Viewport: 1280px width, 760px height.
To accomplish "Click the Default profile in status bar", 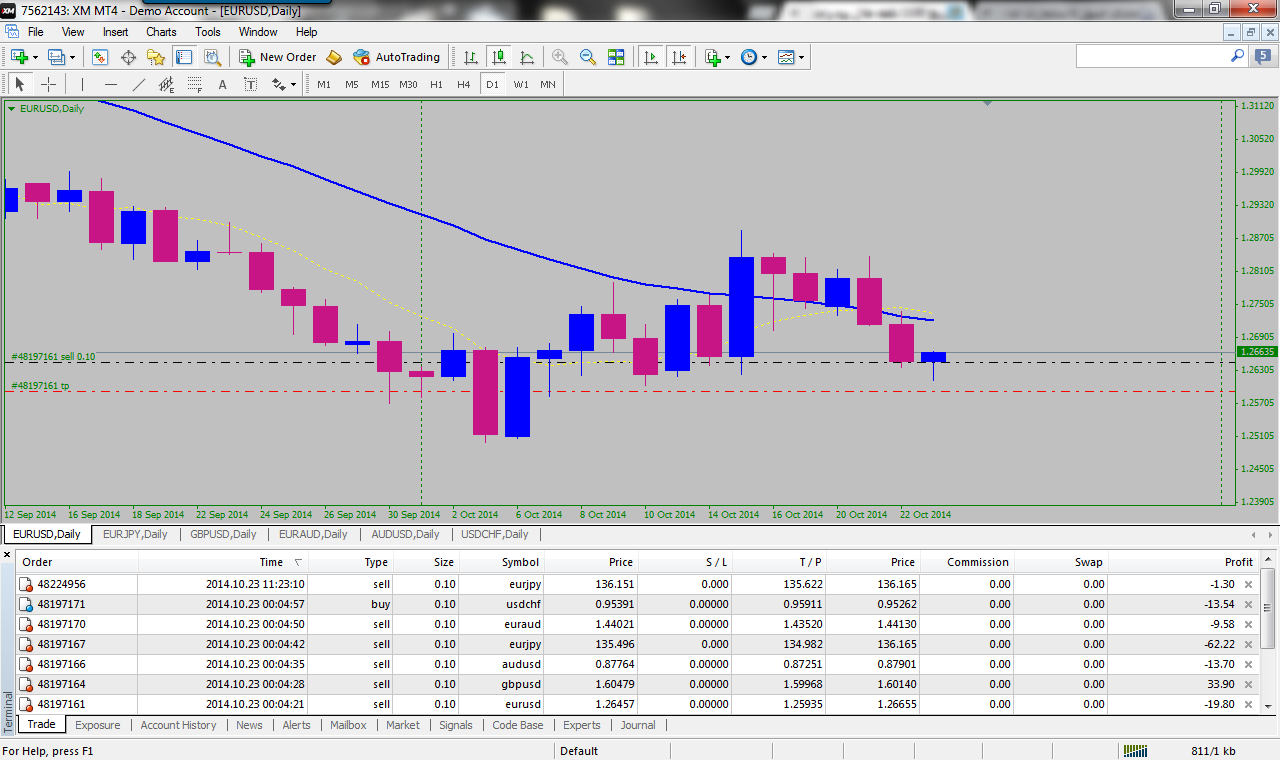I will [x=579, y=751].
